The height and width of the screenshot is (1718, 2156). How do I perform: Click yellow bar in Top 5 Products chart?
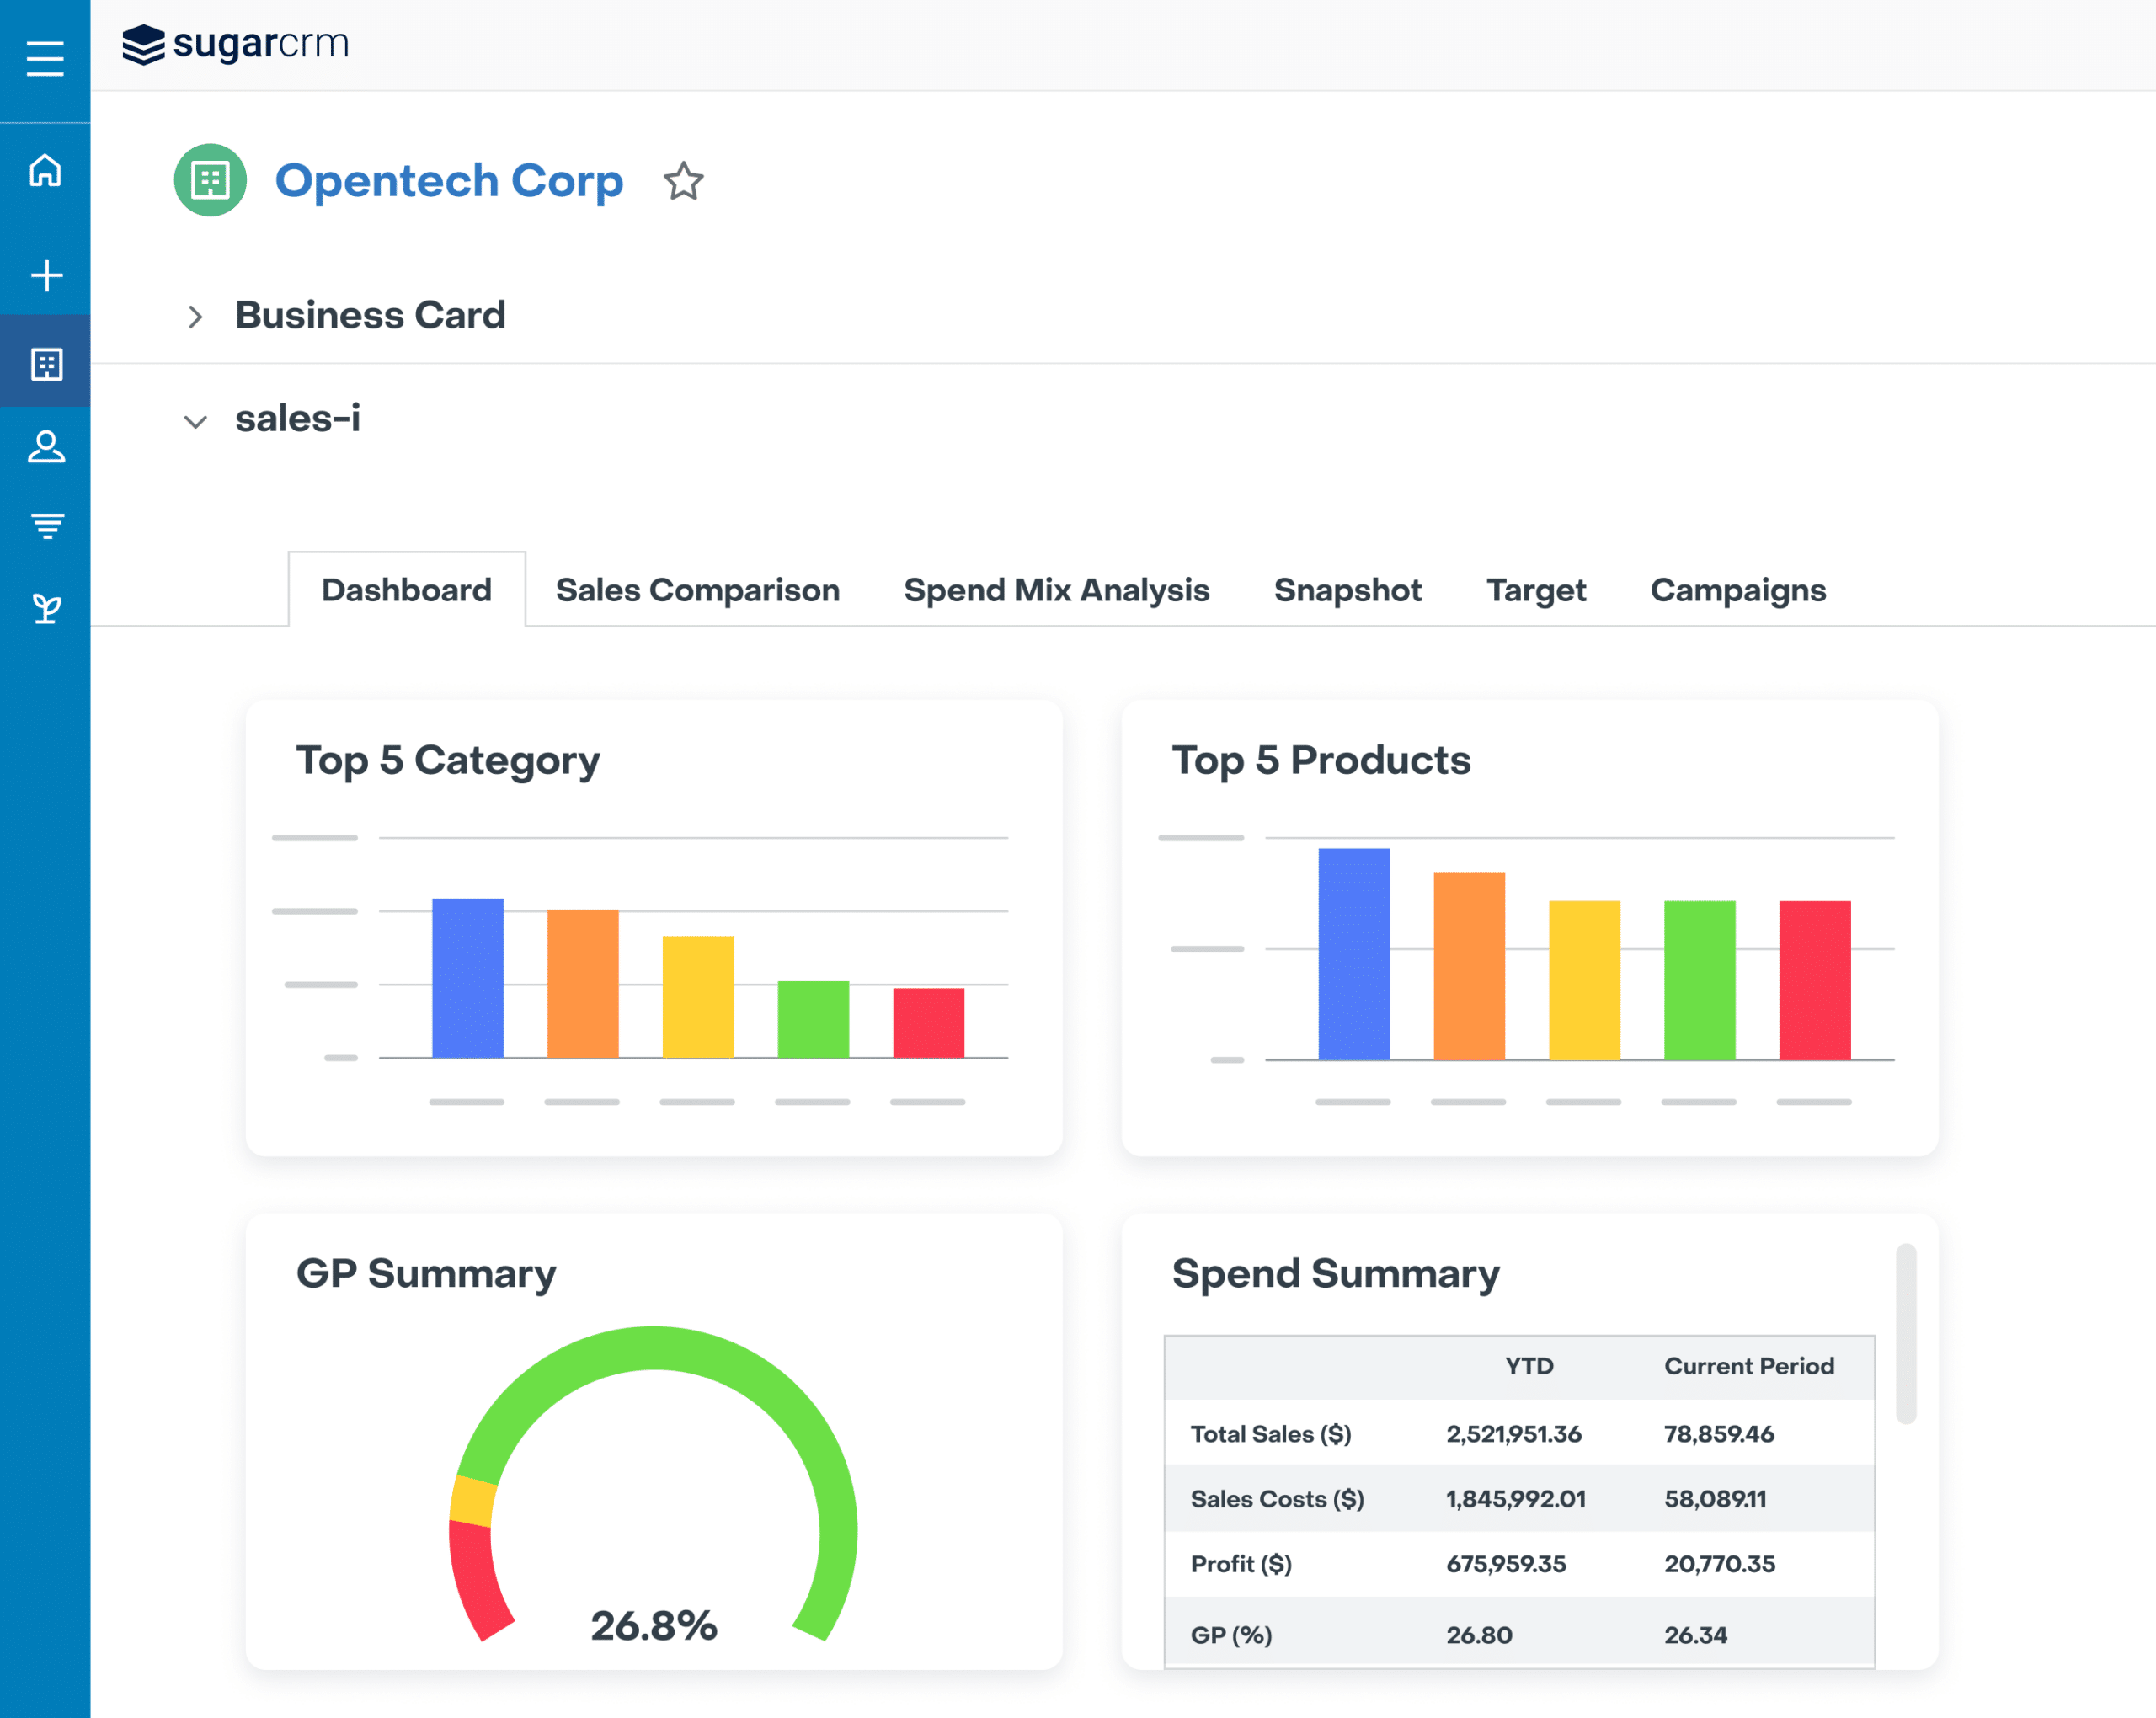click(x=1584, y=980)
